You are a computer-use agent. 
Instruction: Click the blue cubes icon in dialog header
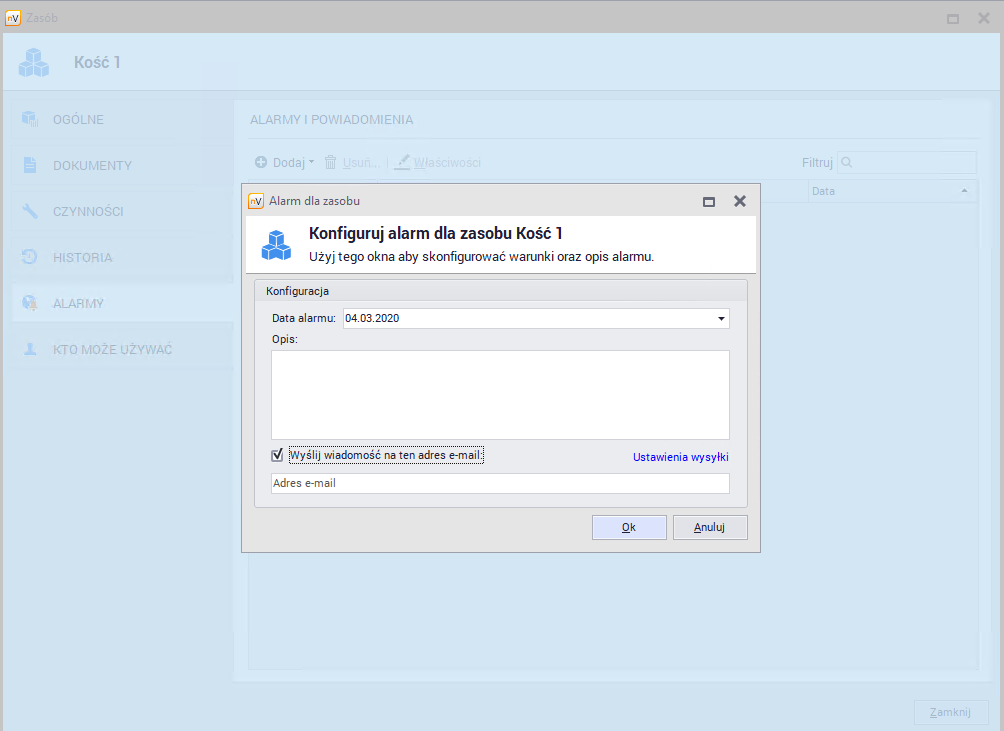tap(276, 245)
